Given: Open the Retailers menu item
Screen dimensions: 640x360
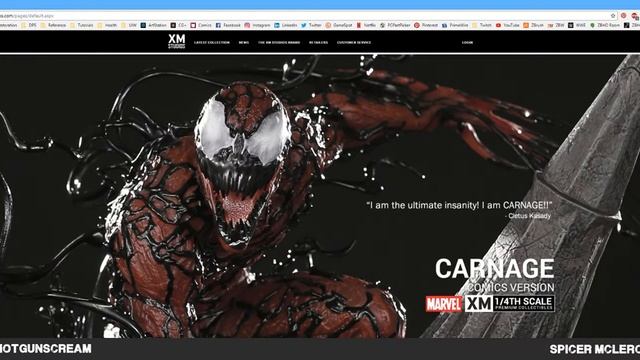Looking at the screenshot, I should click(318, 42).
